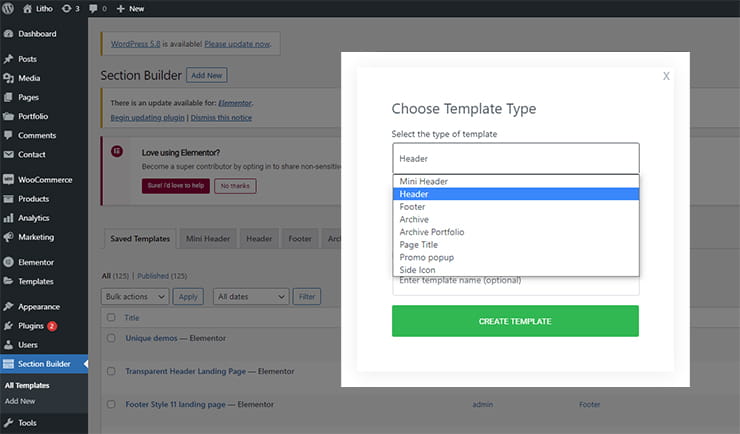The width and height of the screenshot is (740, 434).
Task: Click the Please update now link
Action: [237, 44]
